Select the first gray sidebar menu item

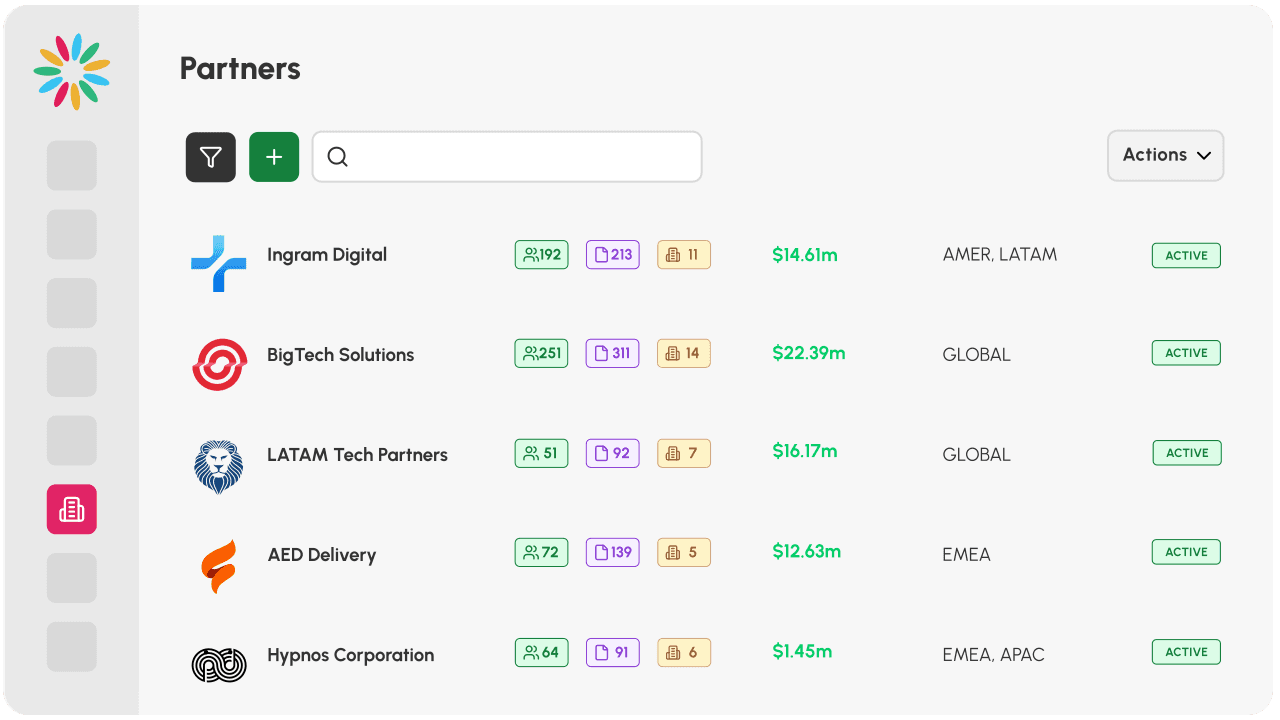[x=72, y=166]
